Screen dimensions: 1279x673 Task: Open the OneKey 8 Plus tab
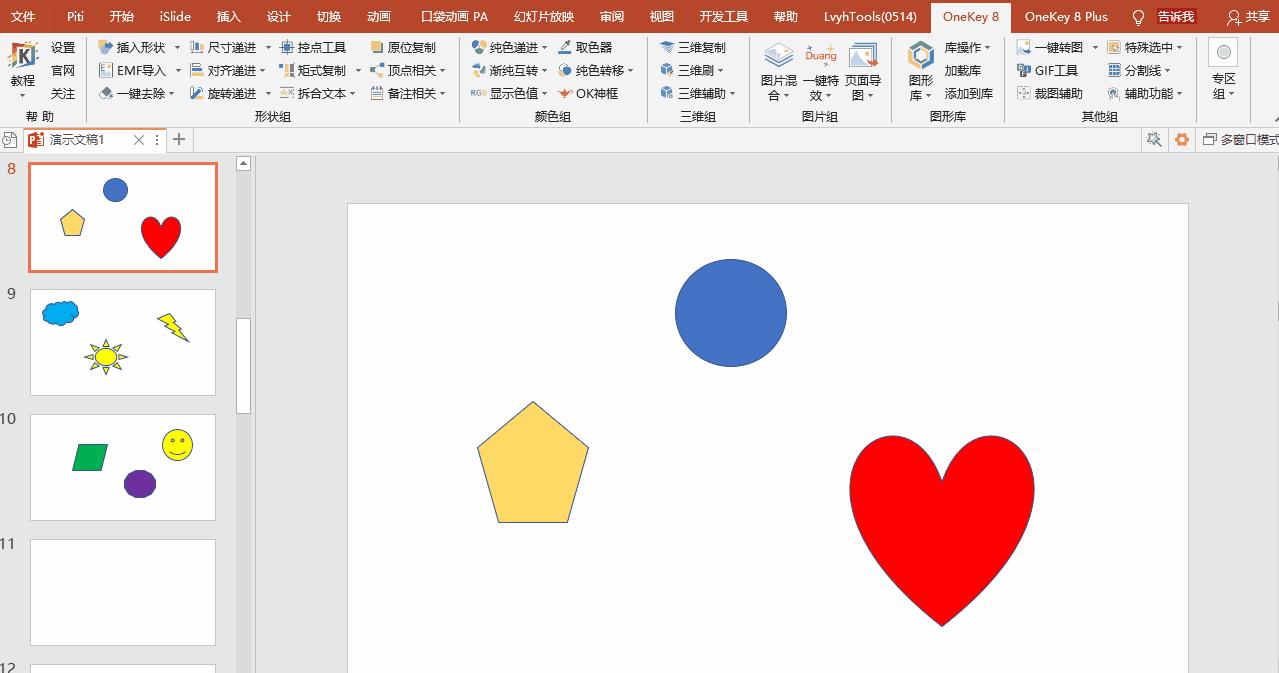1066,17
